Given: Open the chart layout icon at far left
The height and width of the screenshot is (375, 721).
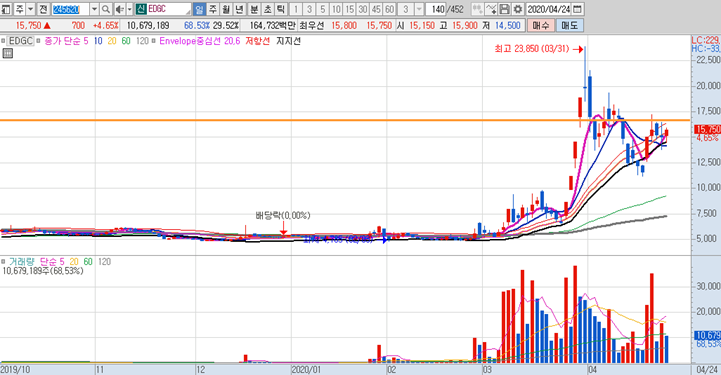Looking at the screenshot, I should click(x=6, y=9).
